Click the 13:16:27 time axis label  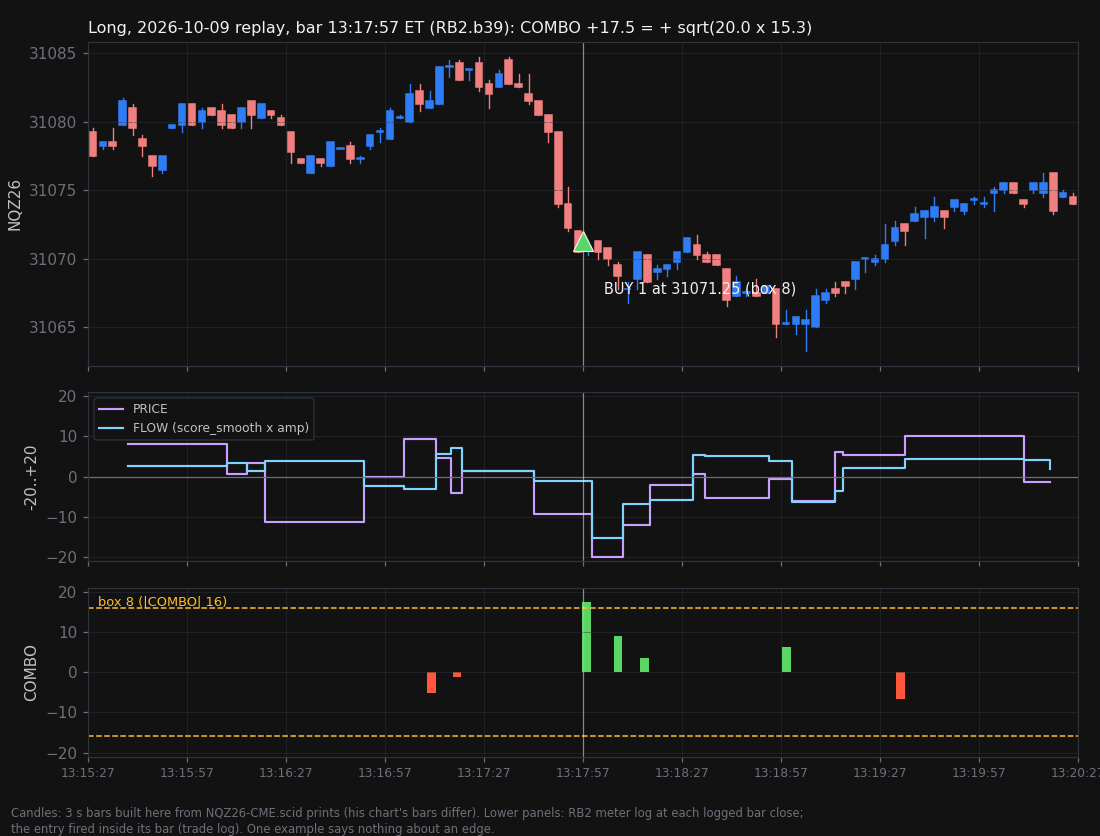click(286, 772)
